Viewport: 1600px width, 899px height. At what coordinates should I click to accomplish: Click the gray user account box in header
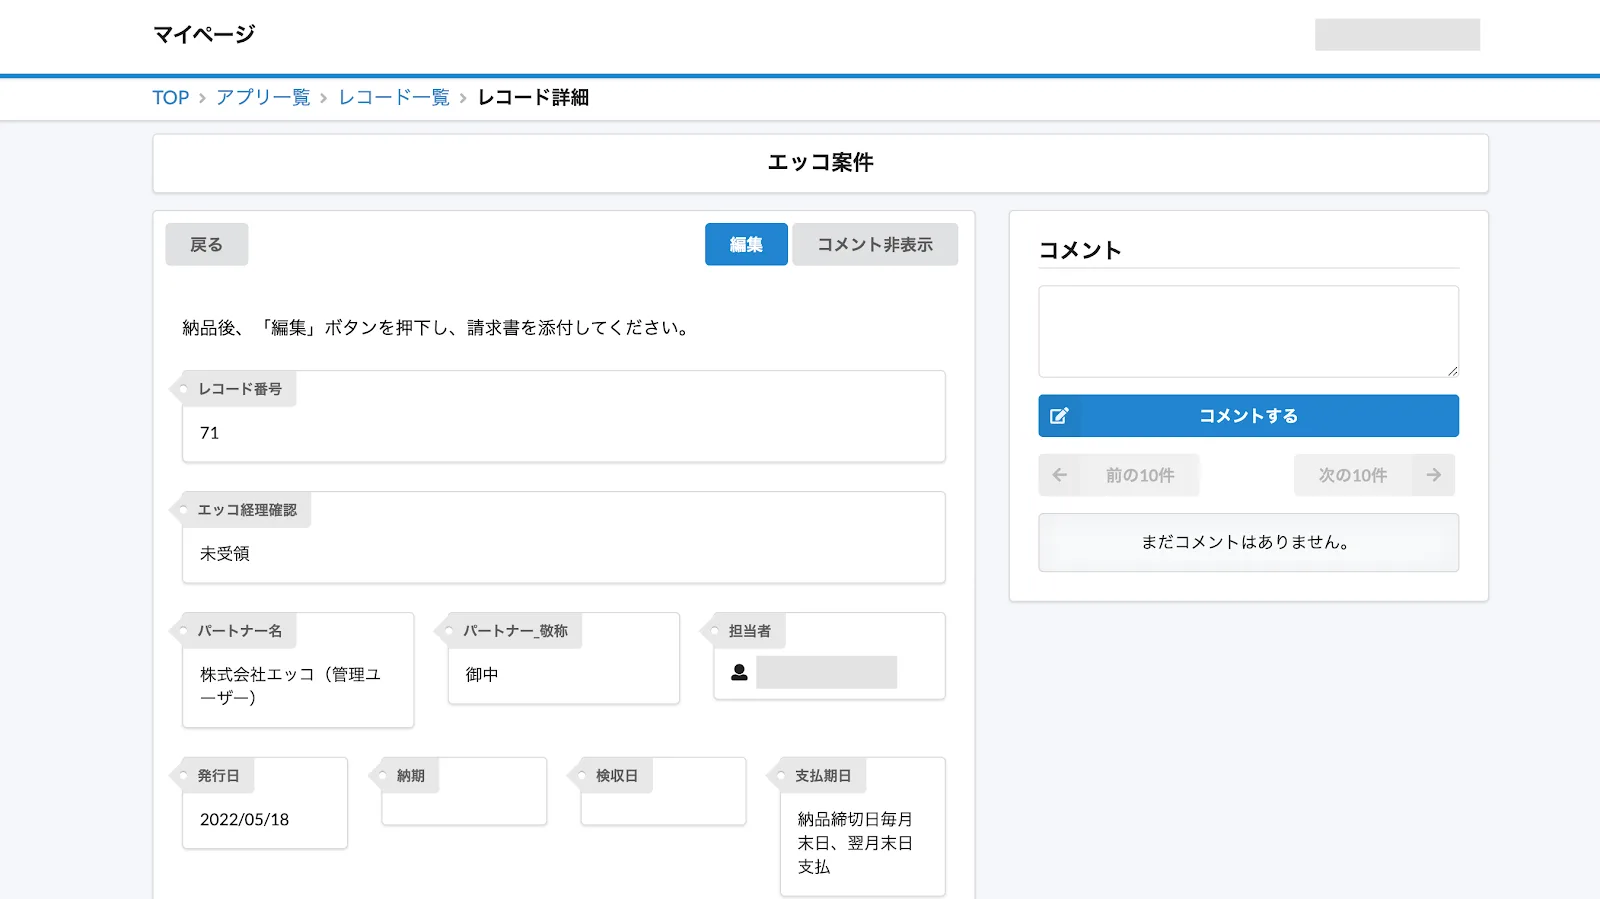(1397, 35)
